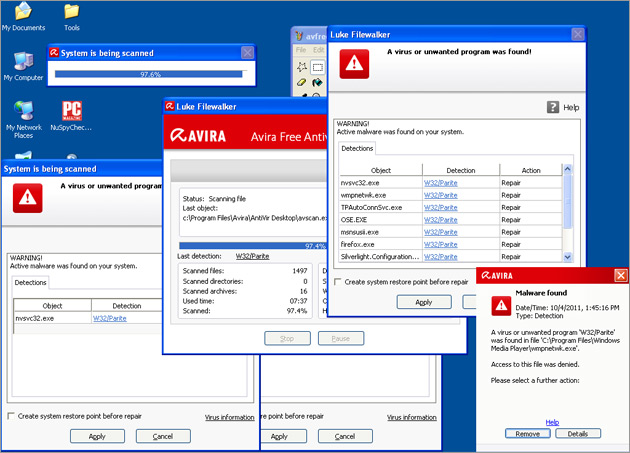Image resolution: width=630 pixels, height=453 pixels.
Task: Open W32/Parite link for nvsvc32.exe in top-right list
Action: [x=441, y=183]
